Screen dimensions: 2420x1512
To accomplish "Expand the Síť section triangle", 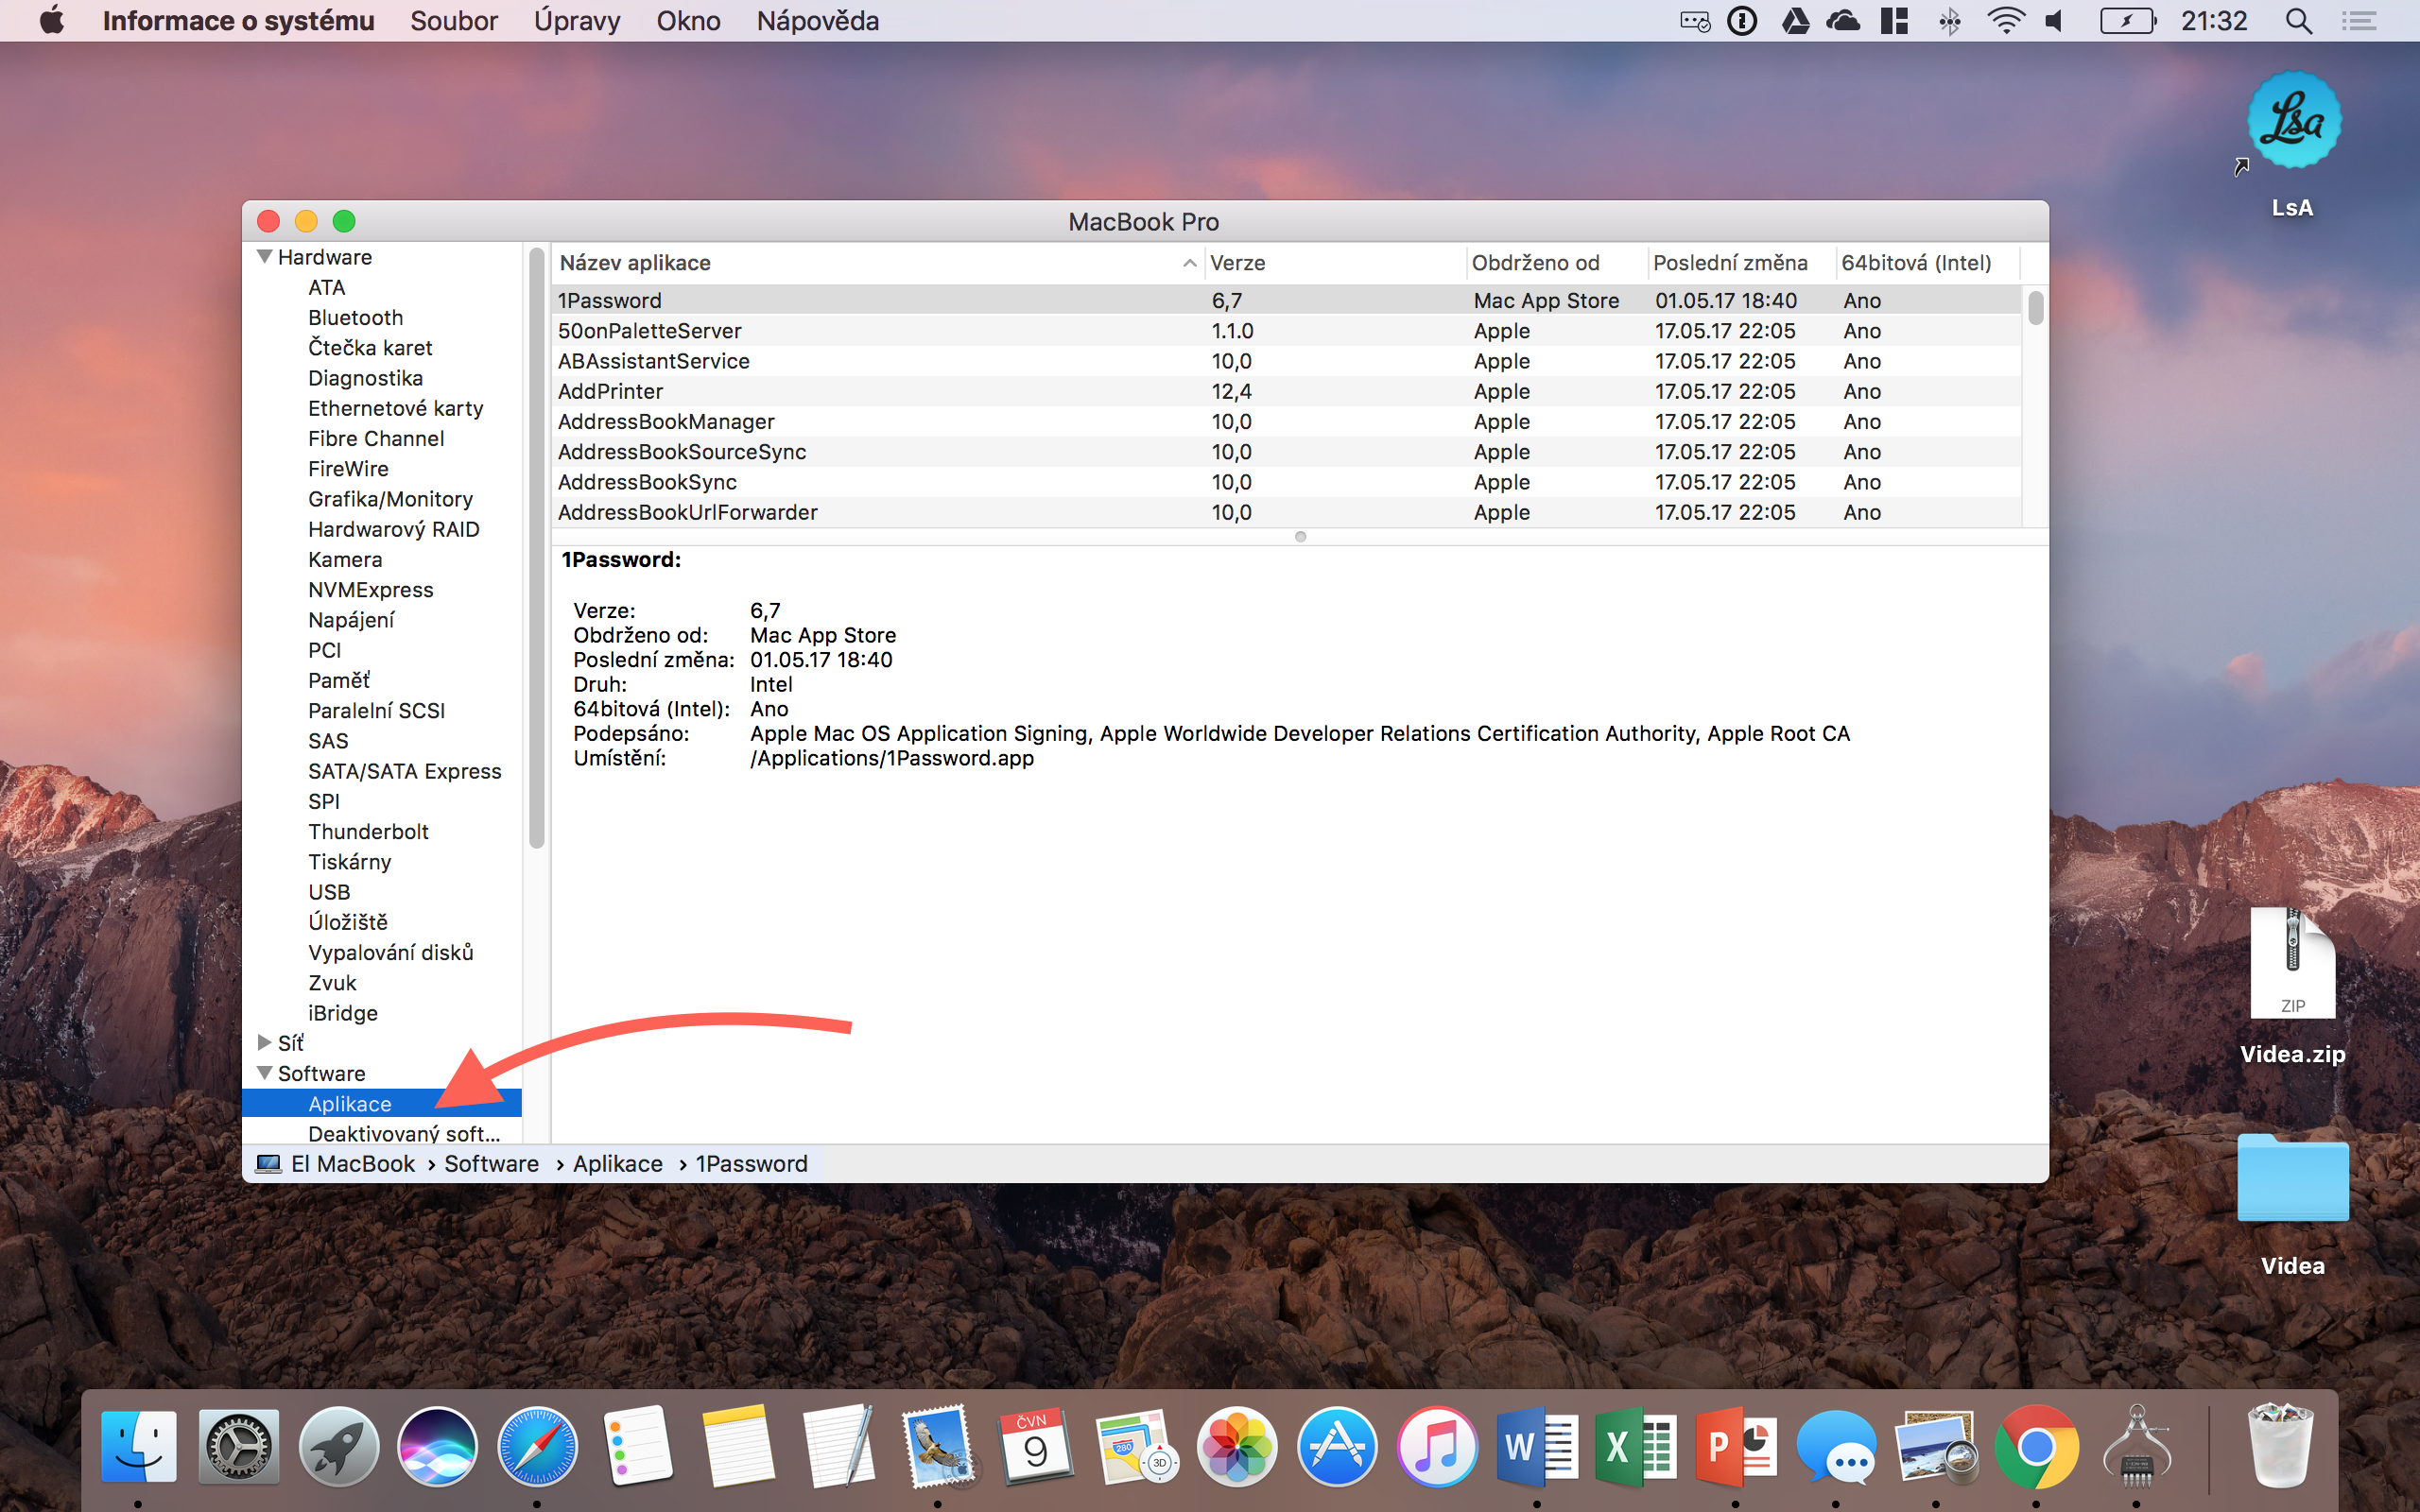I will tap(265, 1043).
